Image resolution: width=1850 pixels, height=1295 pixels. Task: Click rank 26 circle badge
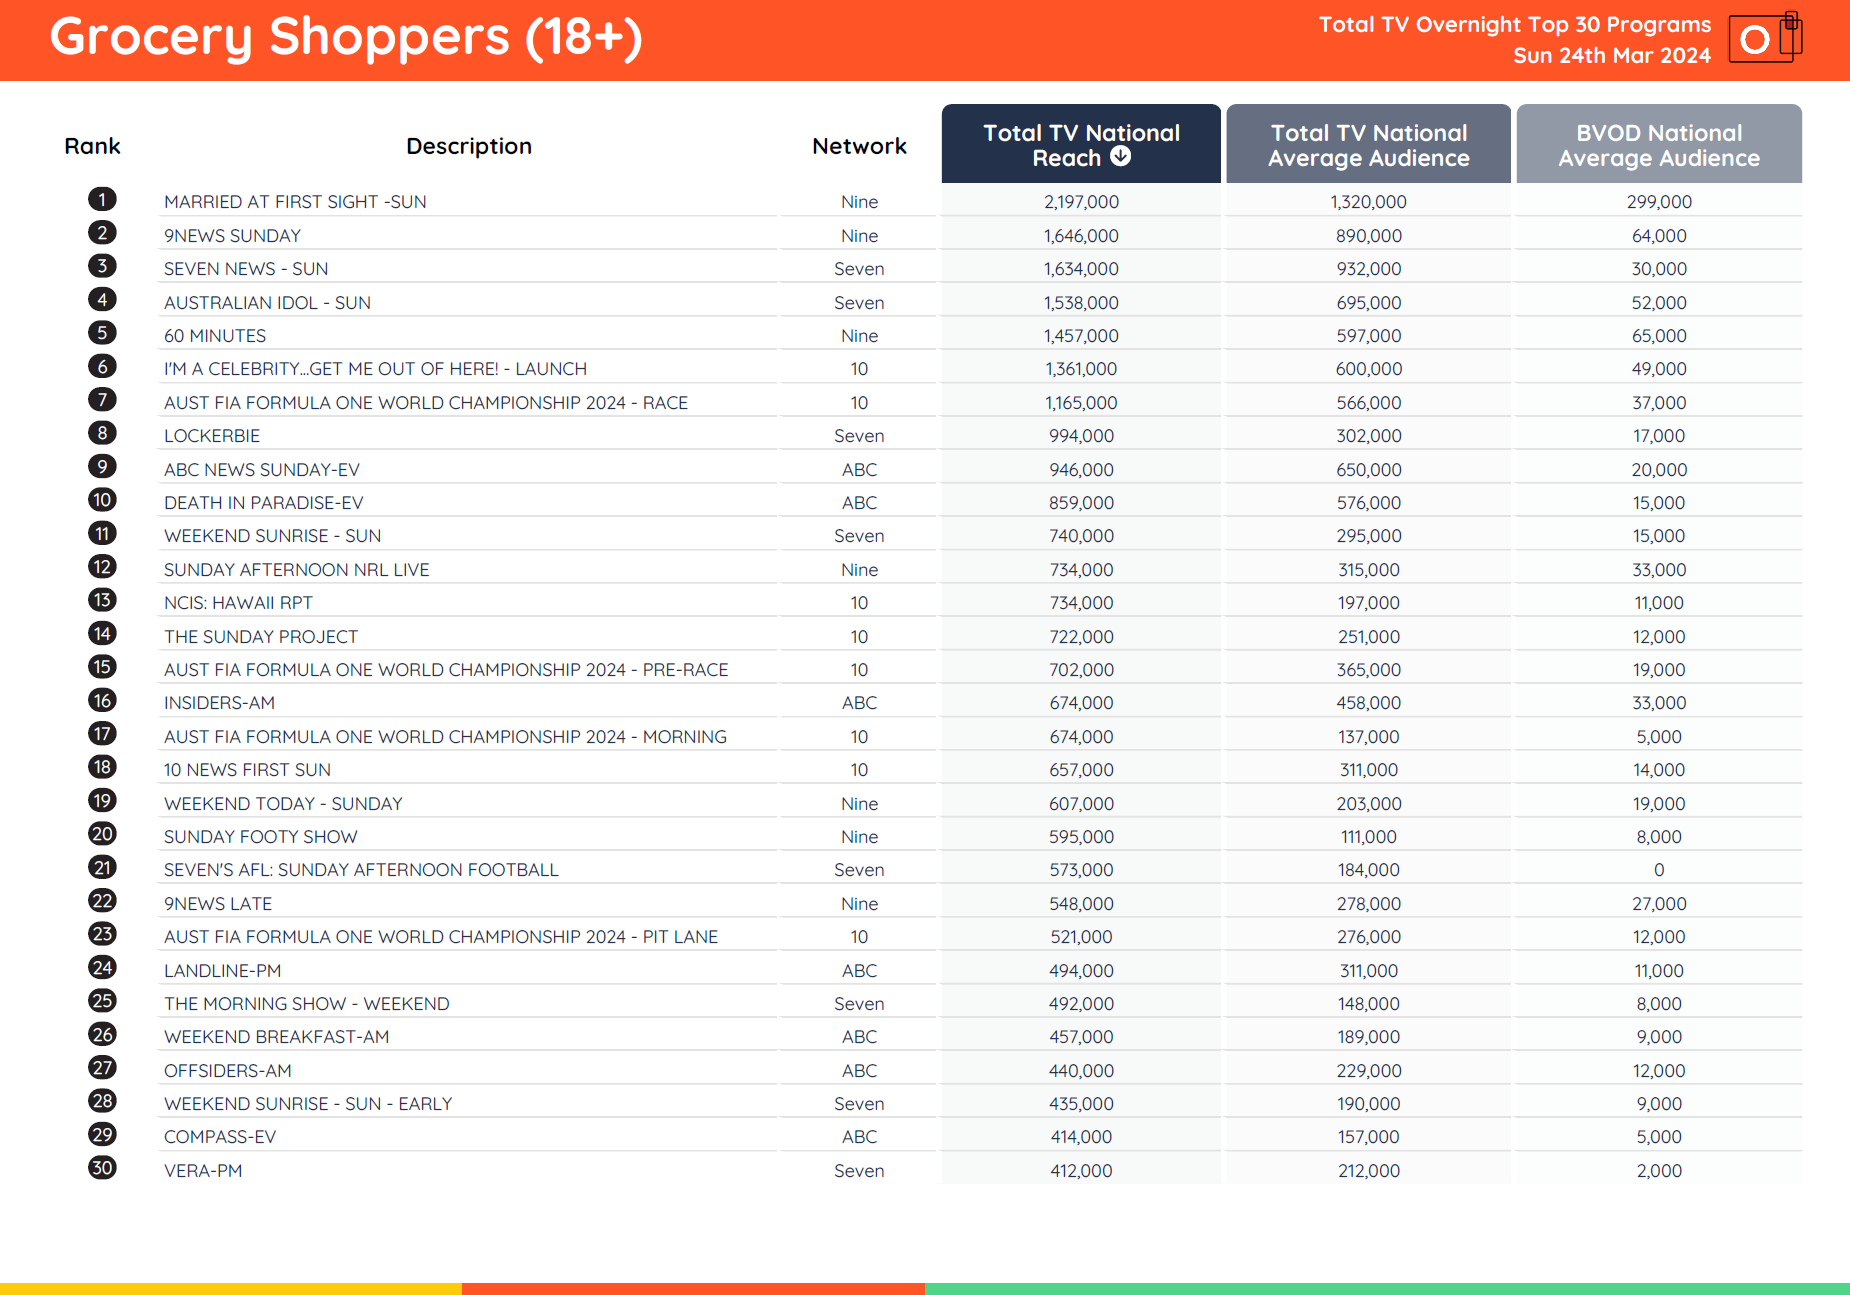[102, 1035]
